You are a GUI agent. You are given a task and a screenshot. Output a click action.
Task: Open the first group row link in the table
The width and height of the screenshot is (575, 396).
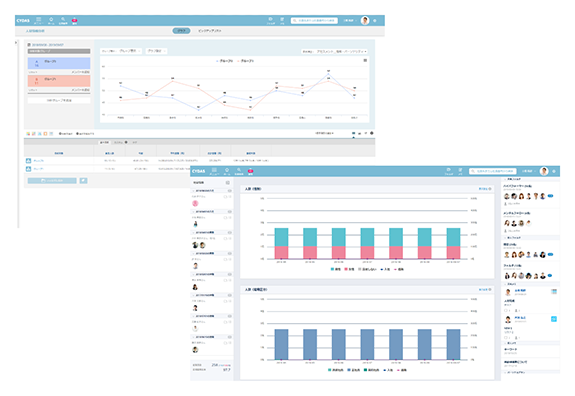point(39,161)
